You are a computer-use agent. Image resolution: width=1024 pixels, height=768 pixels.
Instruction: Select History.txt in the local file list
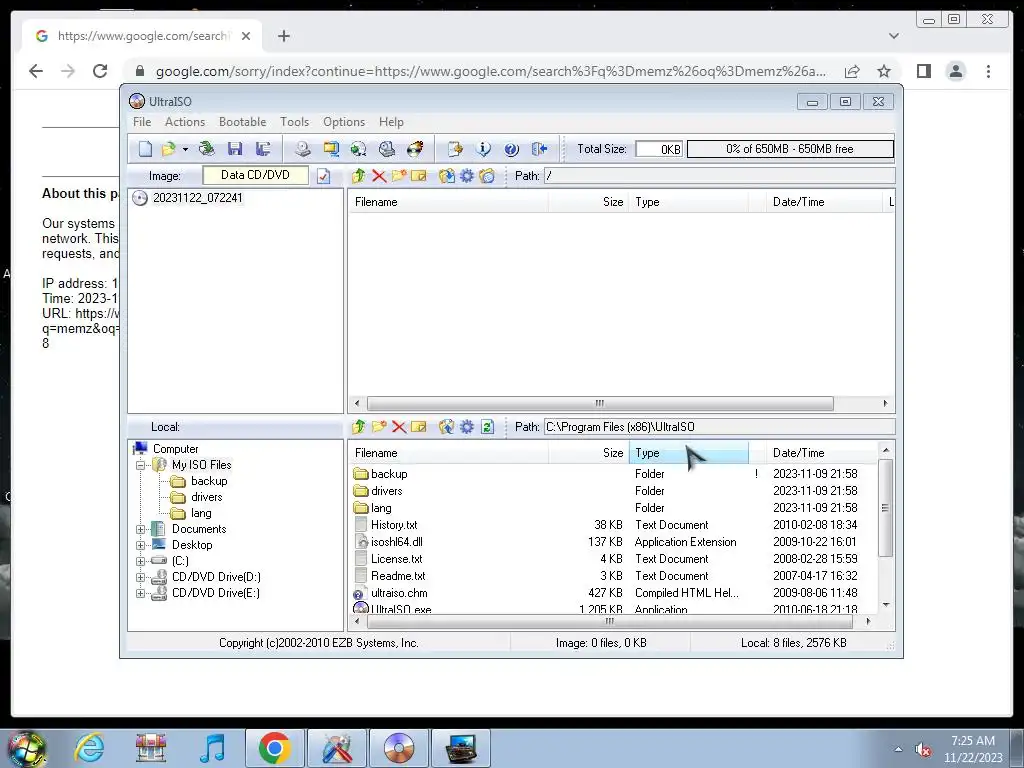(394, 525)
